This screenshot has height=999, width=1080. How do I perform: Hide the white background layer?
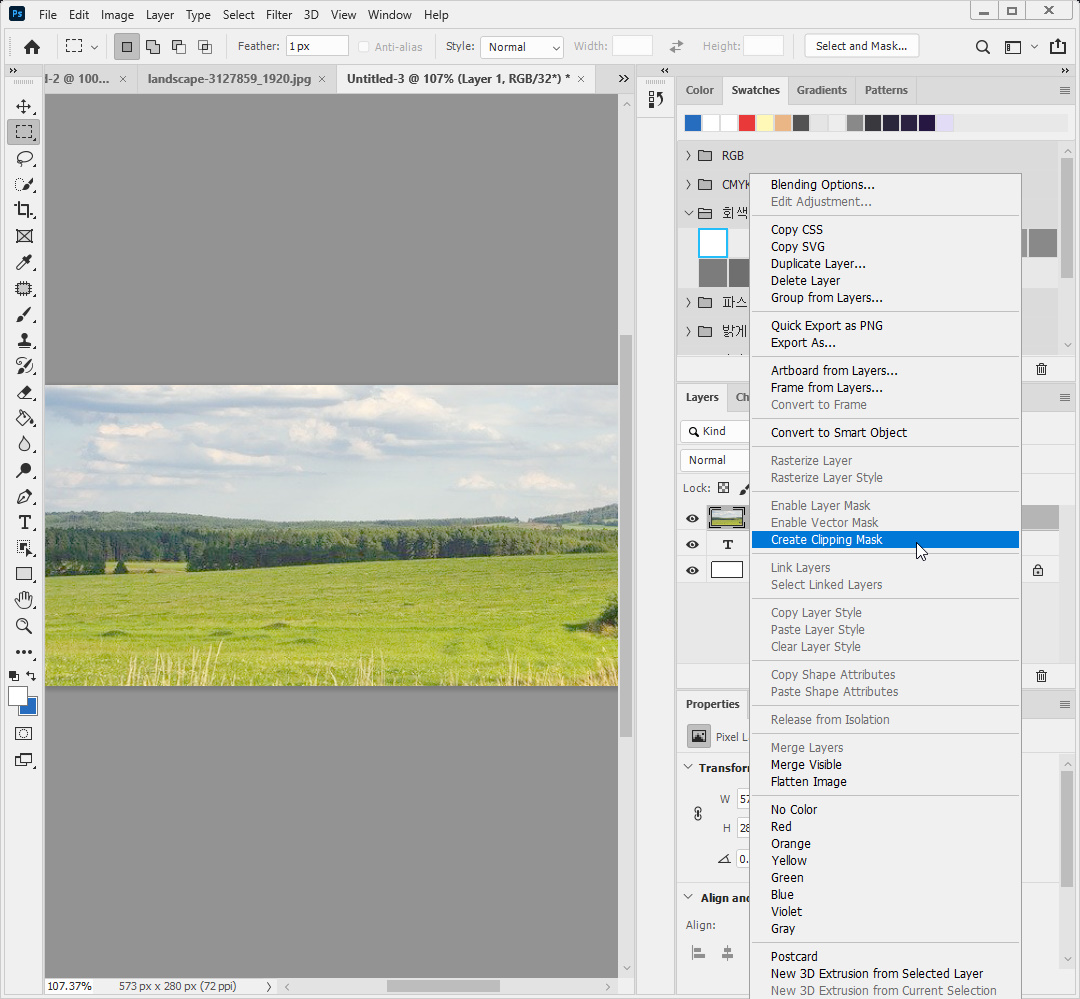(x=692, y=570)
